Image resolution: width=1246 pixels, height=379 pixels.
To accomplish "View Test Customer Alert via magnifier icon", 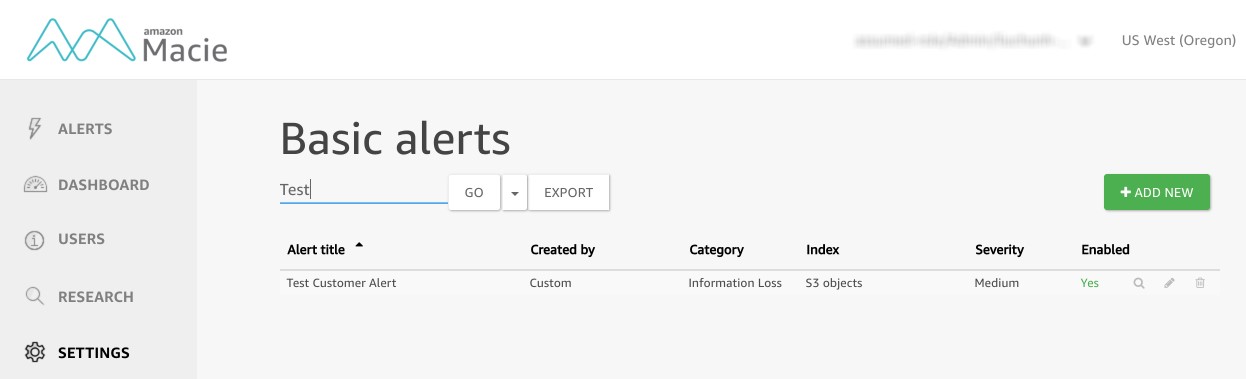I will (1138, 284).
